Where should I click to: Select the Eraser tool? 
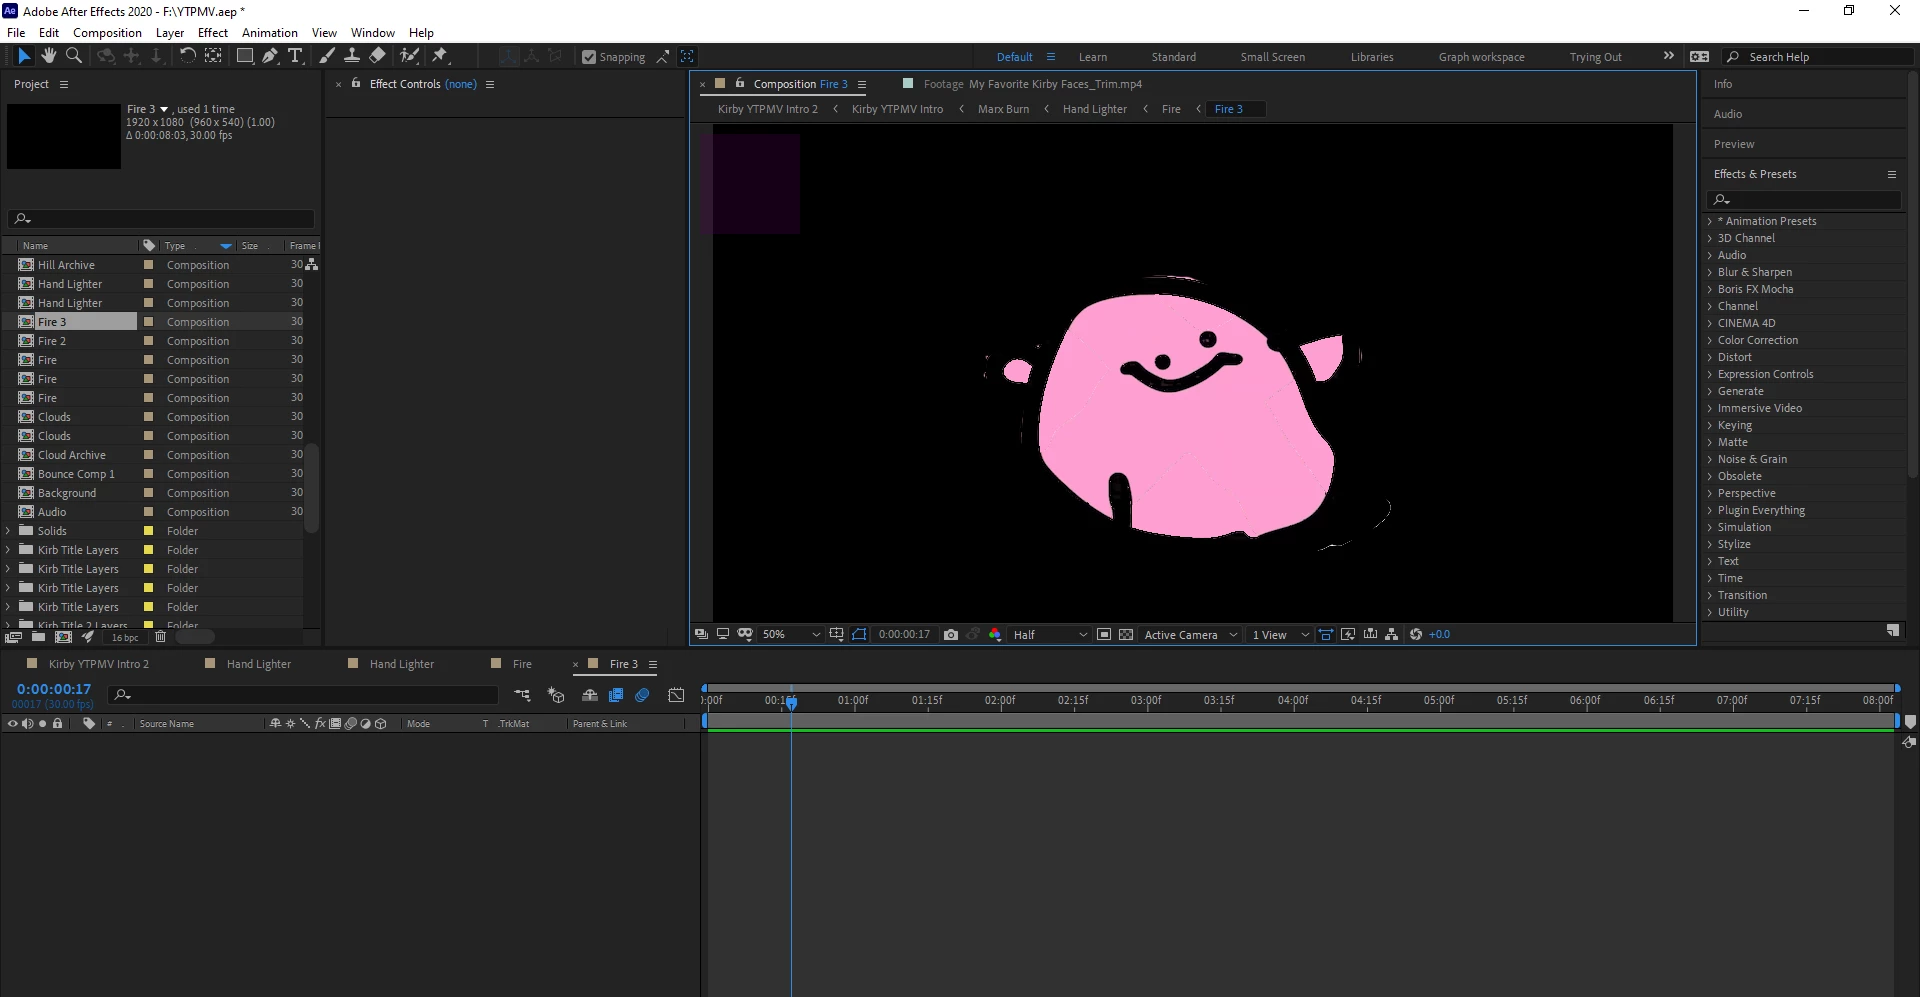(x=377, y=56)
